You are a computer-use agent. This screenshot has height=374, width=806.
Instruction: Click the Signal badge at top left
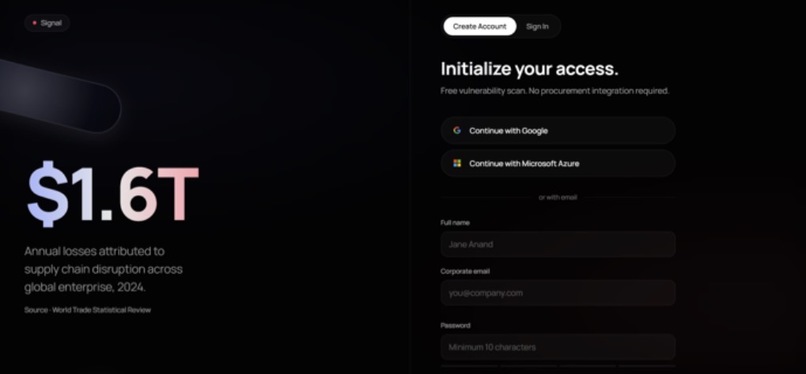(47, 23)
